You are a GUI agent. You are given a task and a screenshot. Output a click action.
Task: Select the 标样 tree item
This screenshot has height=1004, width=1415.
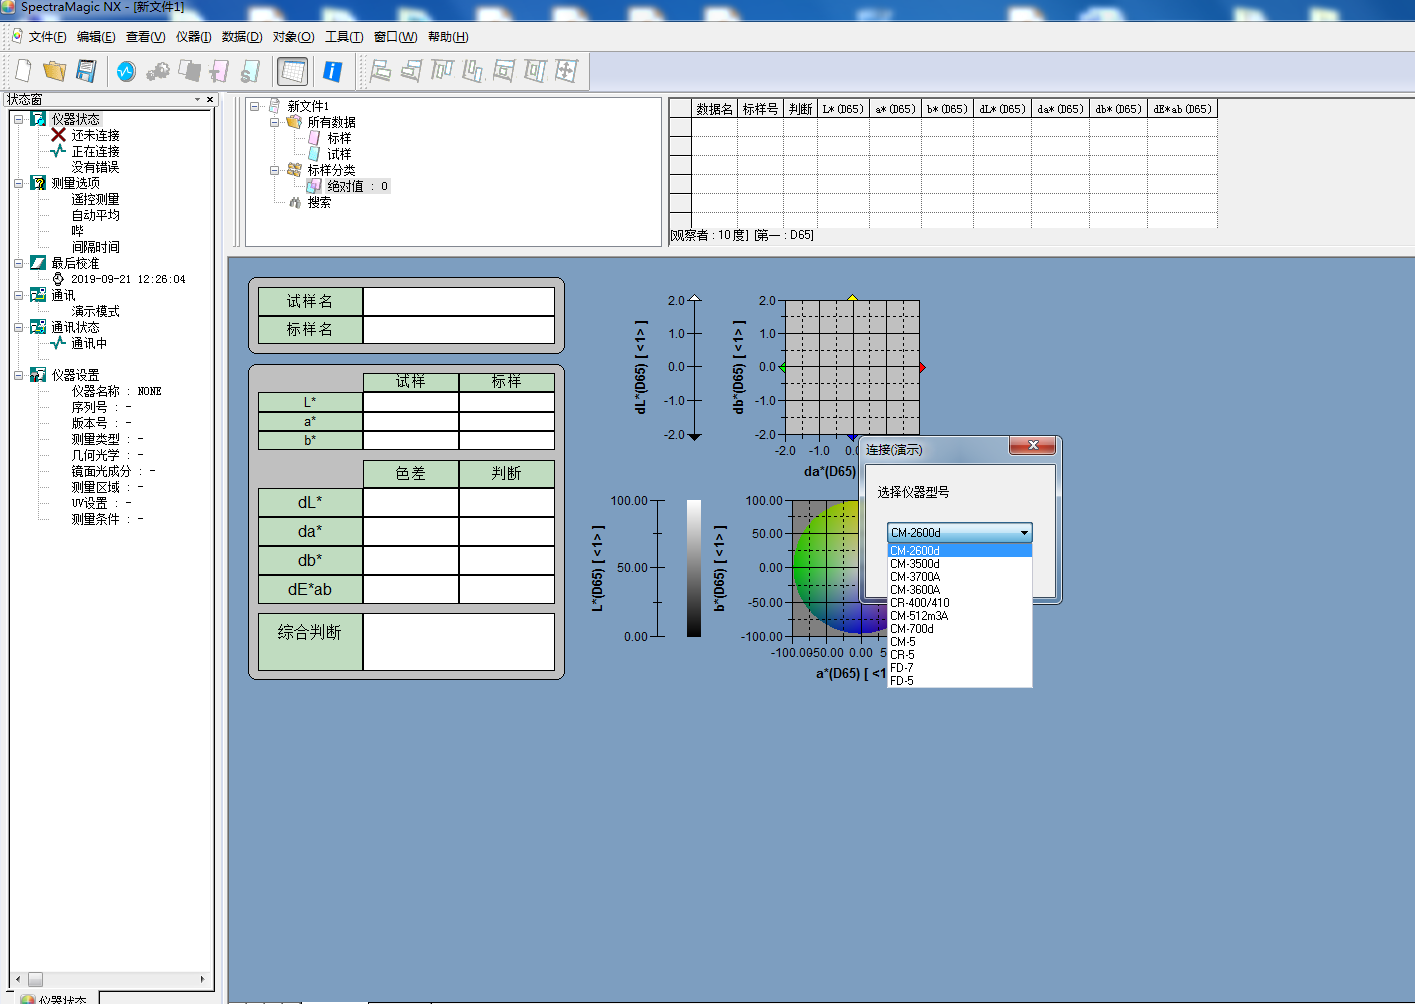coord(339,138)
